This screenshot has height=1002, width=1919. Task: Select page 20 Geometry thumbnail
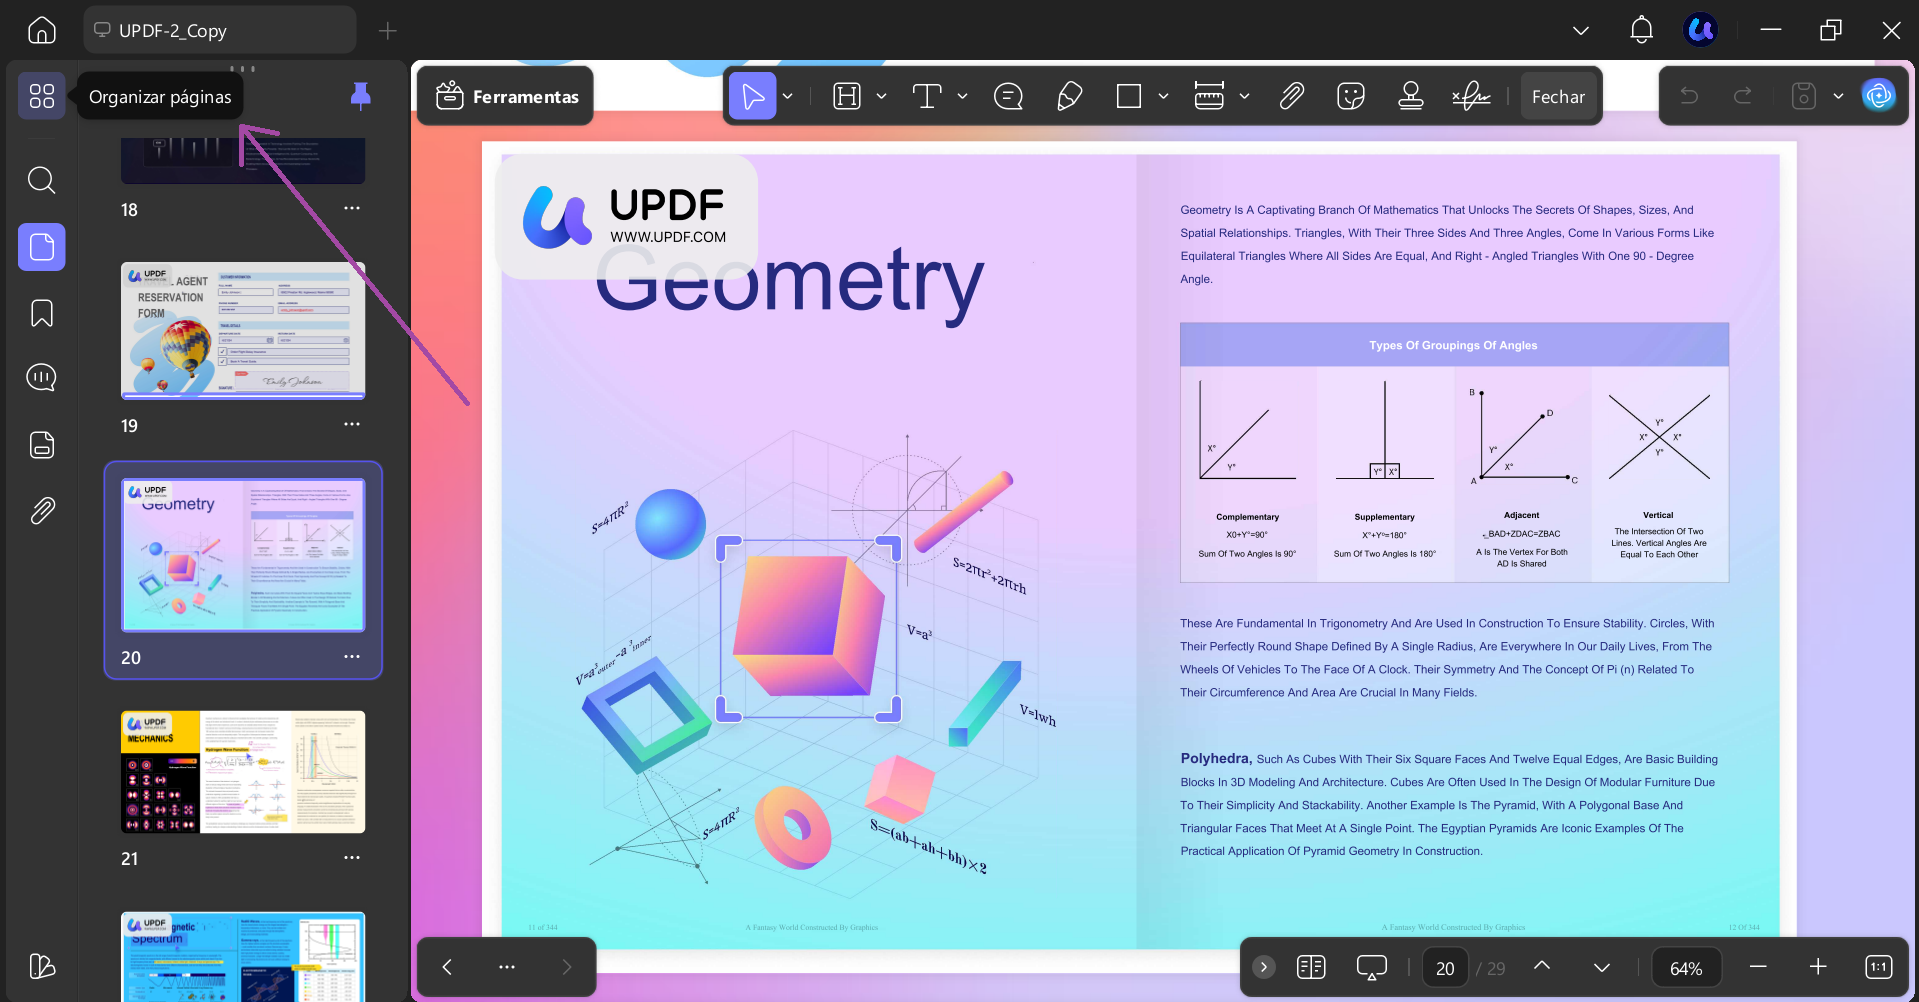point(243,556)
